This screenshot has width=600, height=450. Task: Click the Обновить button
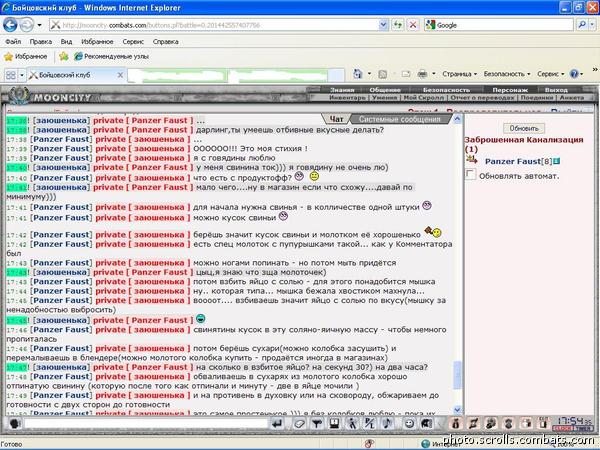pos(524,128)
